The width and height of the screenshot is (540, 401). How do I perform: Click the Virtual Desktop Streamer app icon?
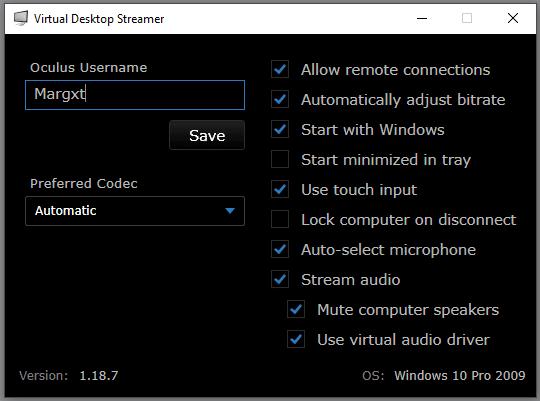21,18
